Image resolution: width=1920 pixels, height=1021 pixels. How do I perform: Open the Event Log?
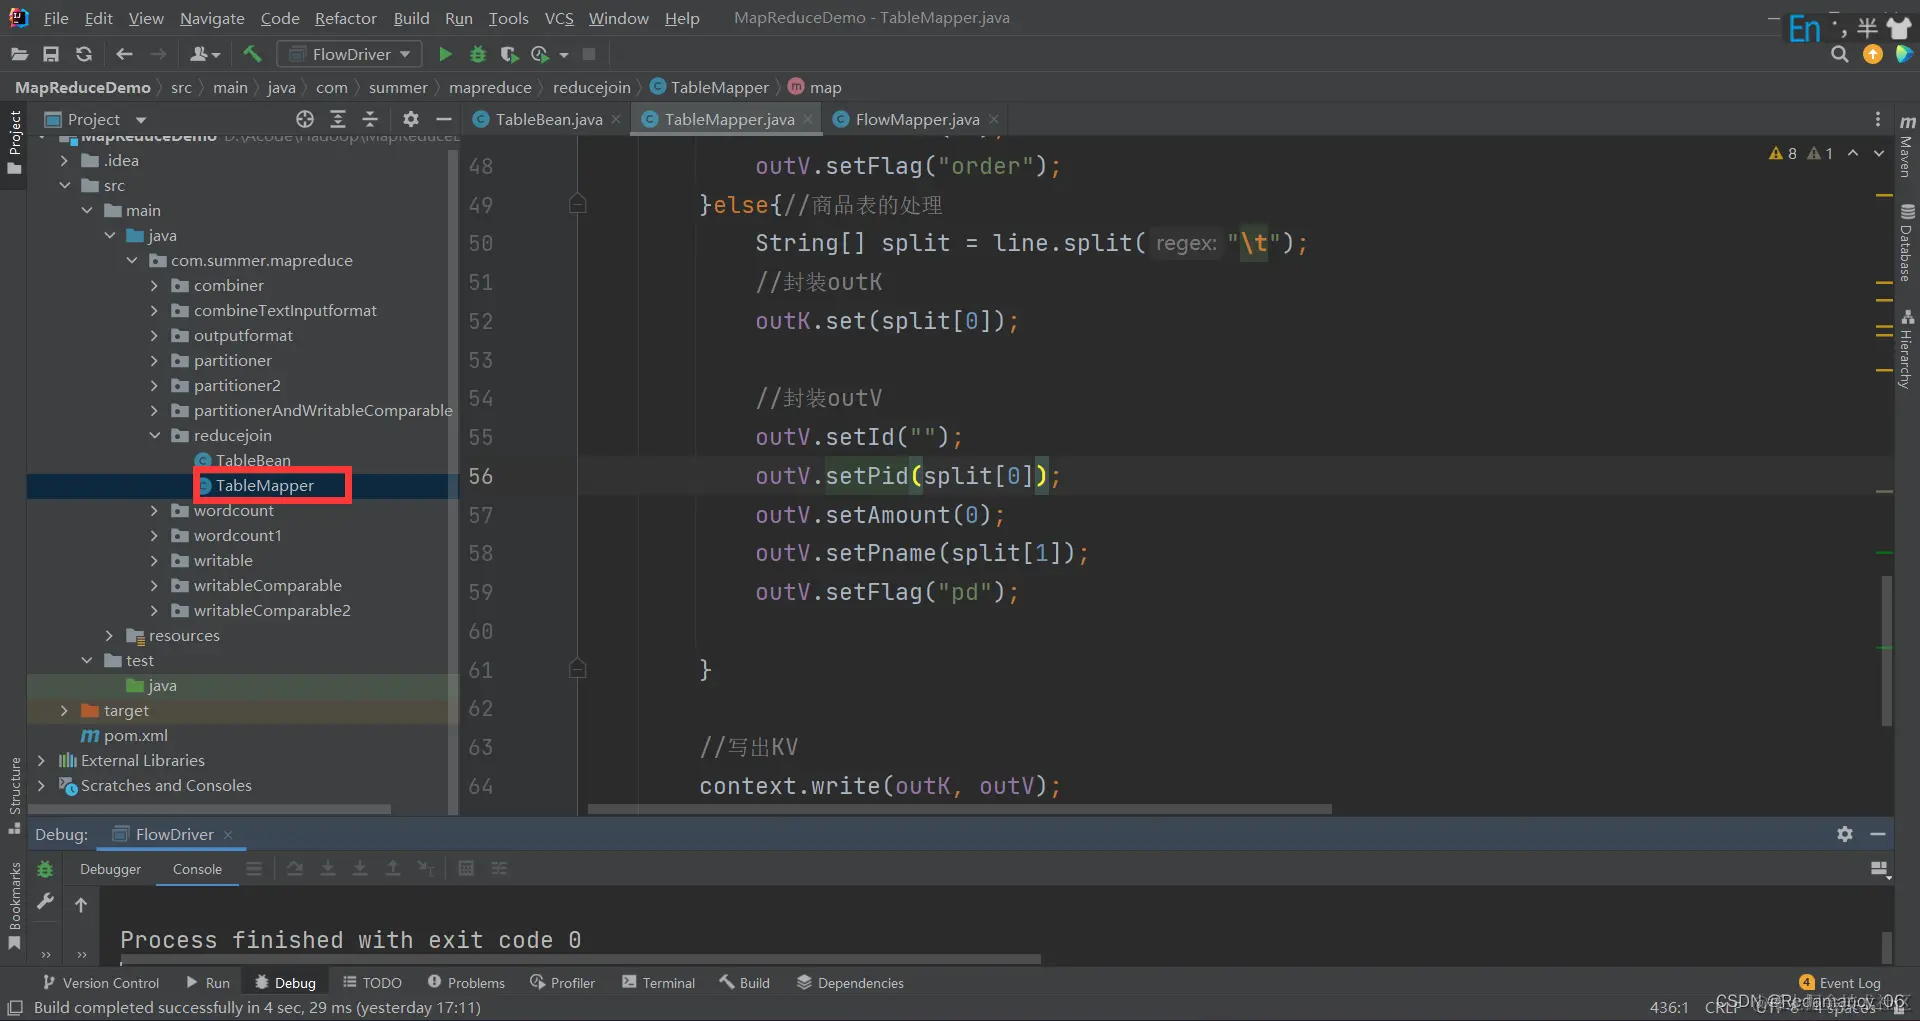pos(1840,983)
